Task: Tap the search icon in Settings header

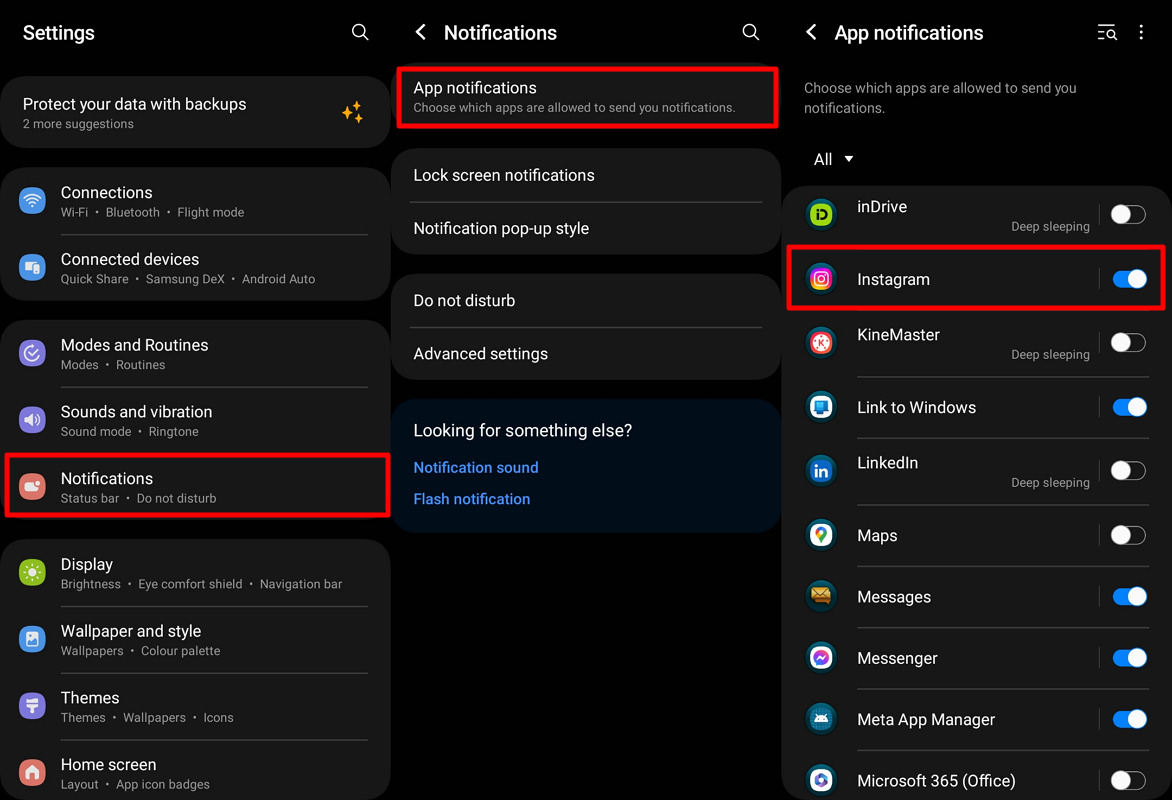Action: (x=360, y=33)
